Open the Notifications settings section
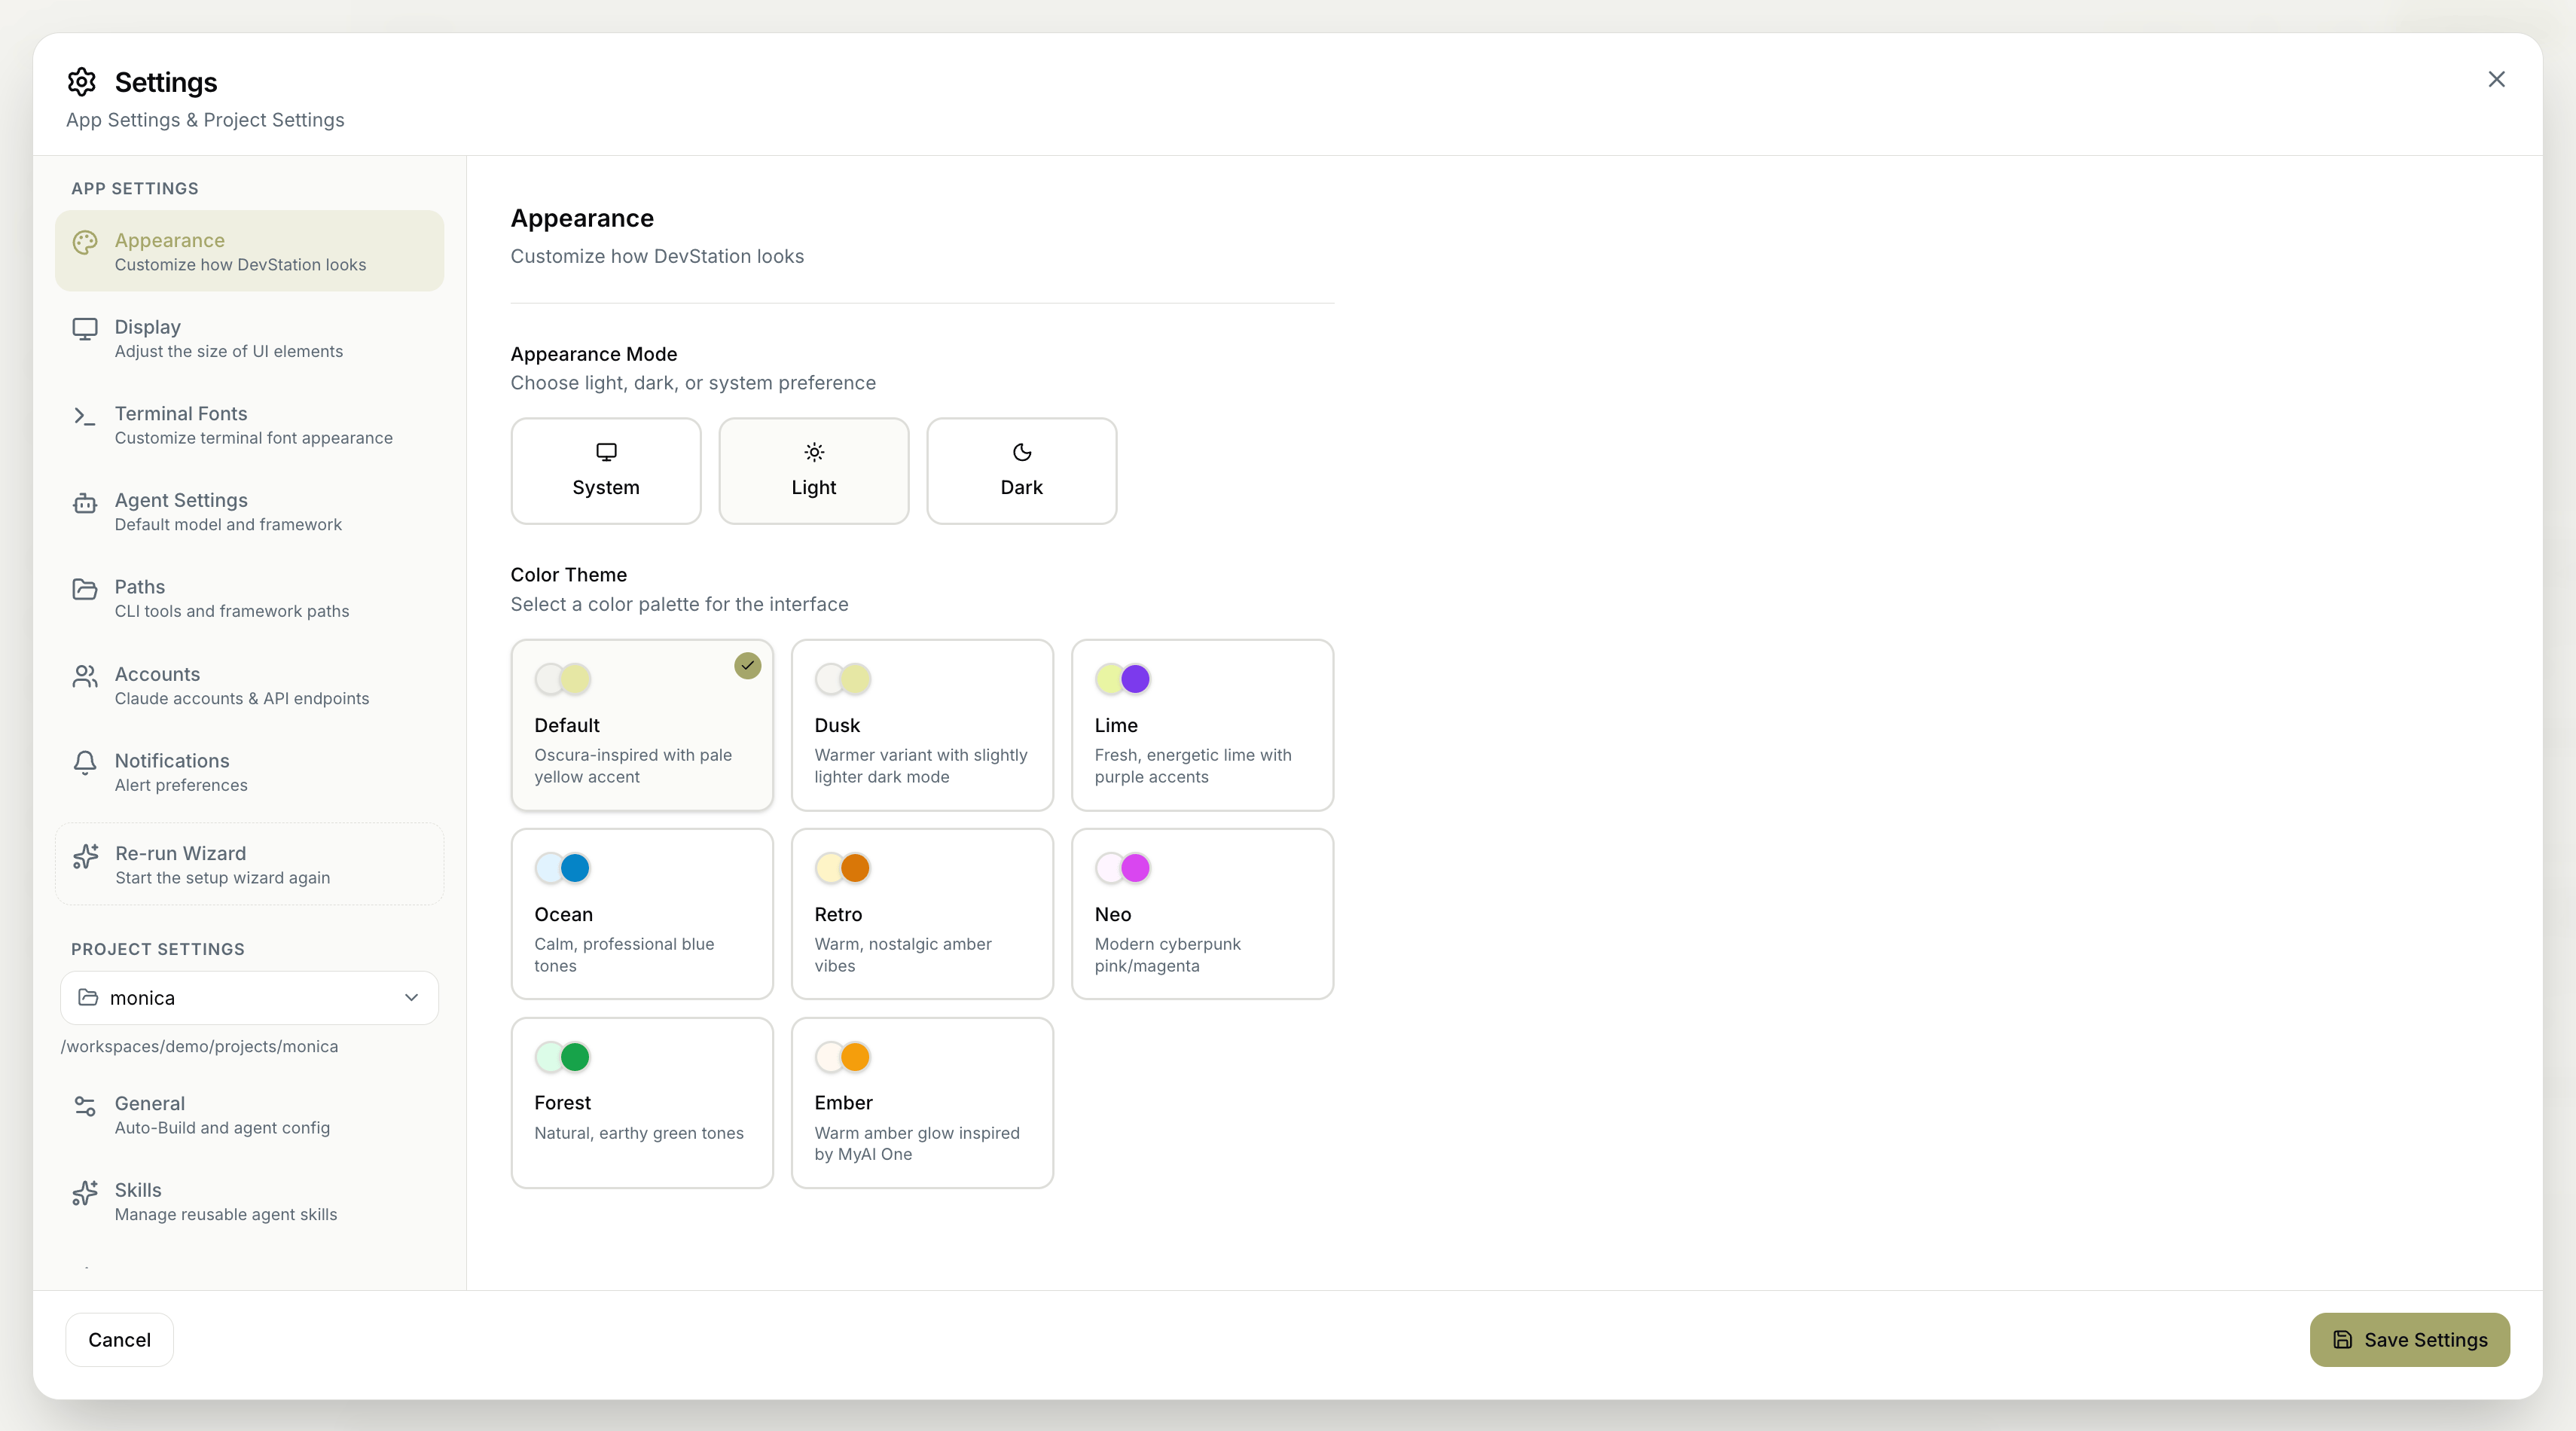The width and height of the screenshot is (2576, 1431). tap(249, 772)
